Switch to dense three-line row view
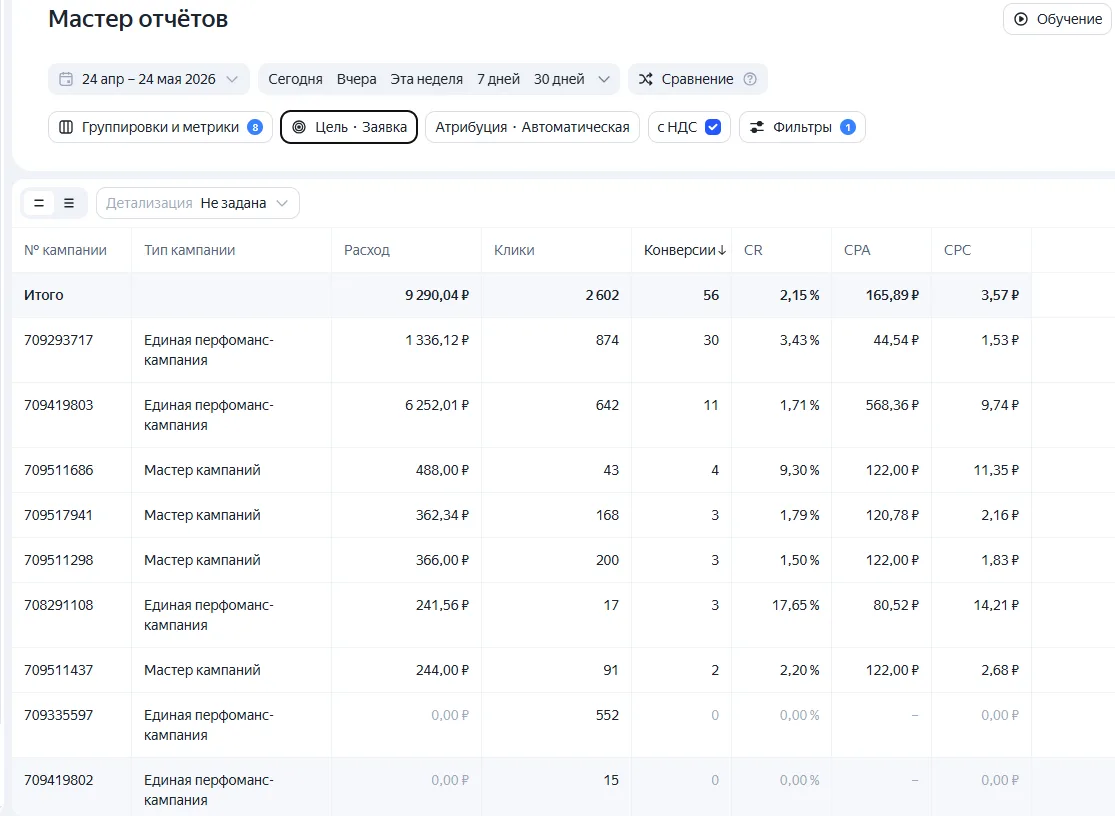Screen dimensions: 1115x816 69,203
